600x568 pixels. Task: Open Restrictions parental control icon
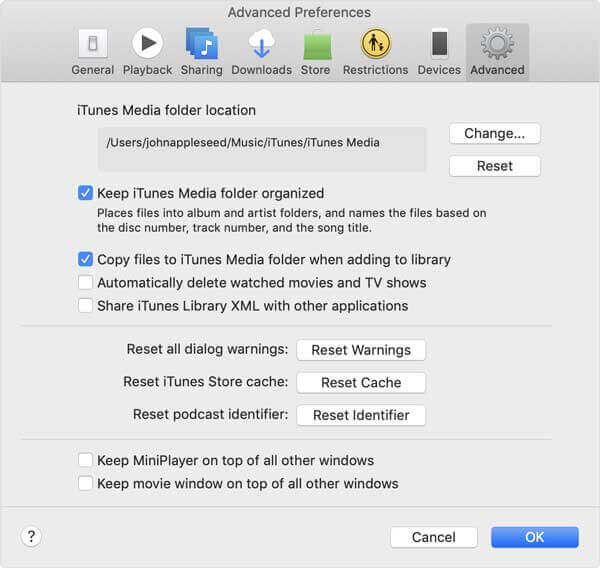375,43
